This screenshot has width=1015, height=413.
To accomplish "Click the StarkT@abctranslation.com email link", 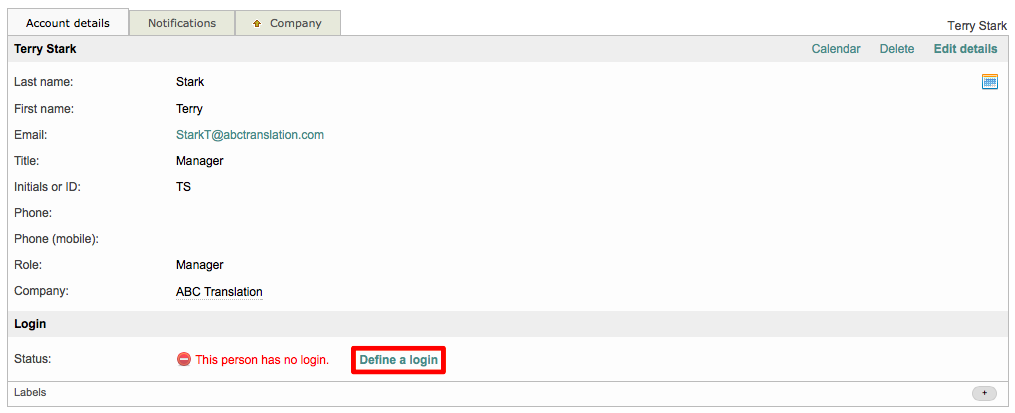I will point(249,135).
